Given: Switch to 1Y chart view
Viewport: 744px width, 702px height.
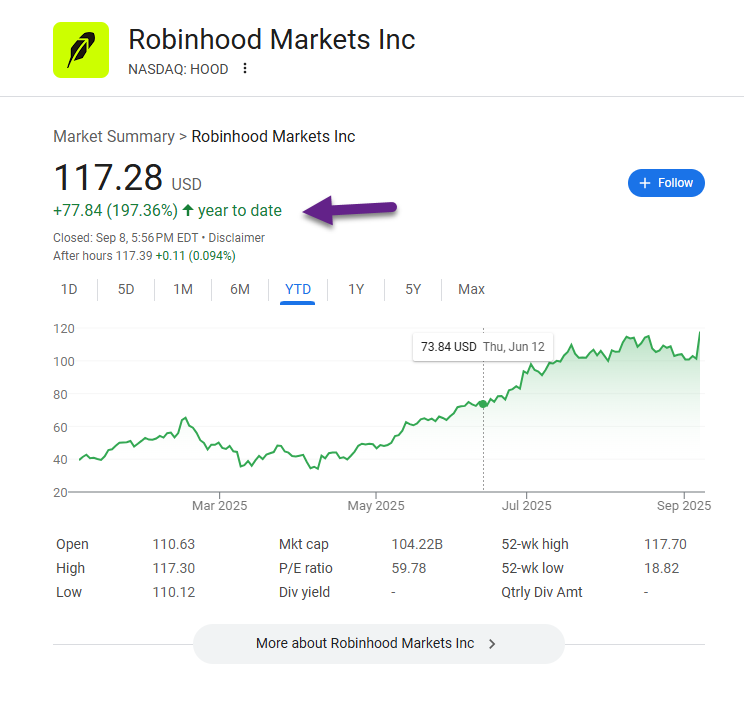Looking at the screenshot, I should [x=356, y=289].
